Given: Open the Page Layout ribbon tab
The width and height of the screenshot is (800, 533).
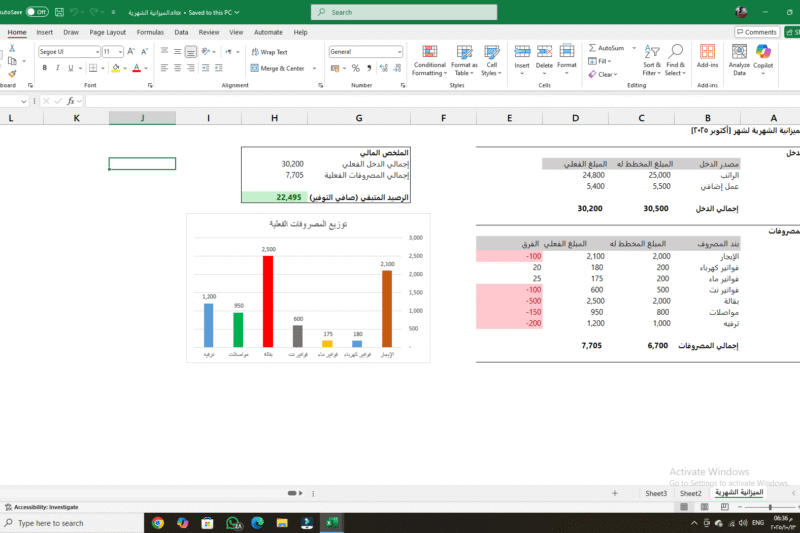Looking at the screenshot, I should point(107,32).
